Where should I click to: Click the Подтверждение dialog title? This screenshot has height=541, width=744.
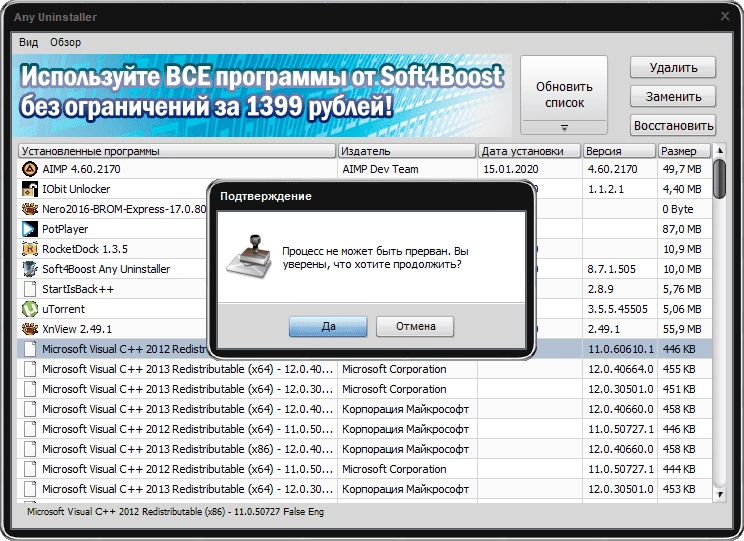coord(266,196)
